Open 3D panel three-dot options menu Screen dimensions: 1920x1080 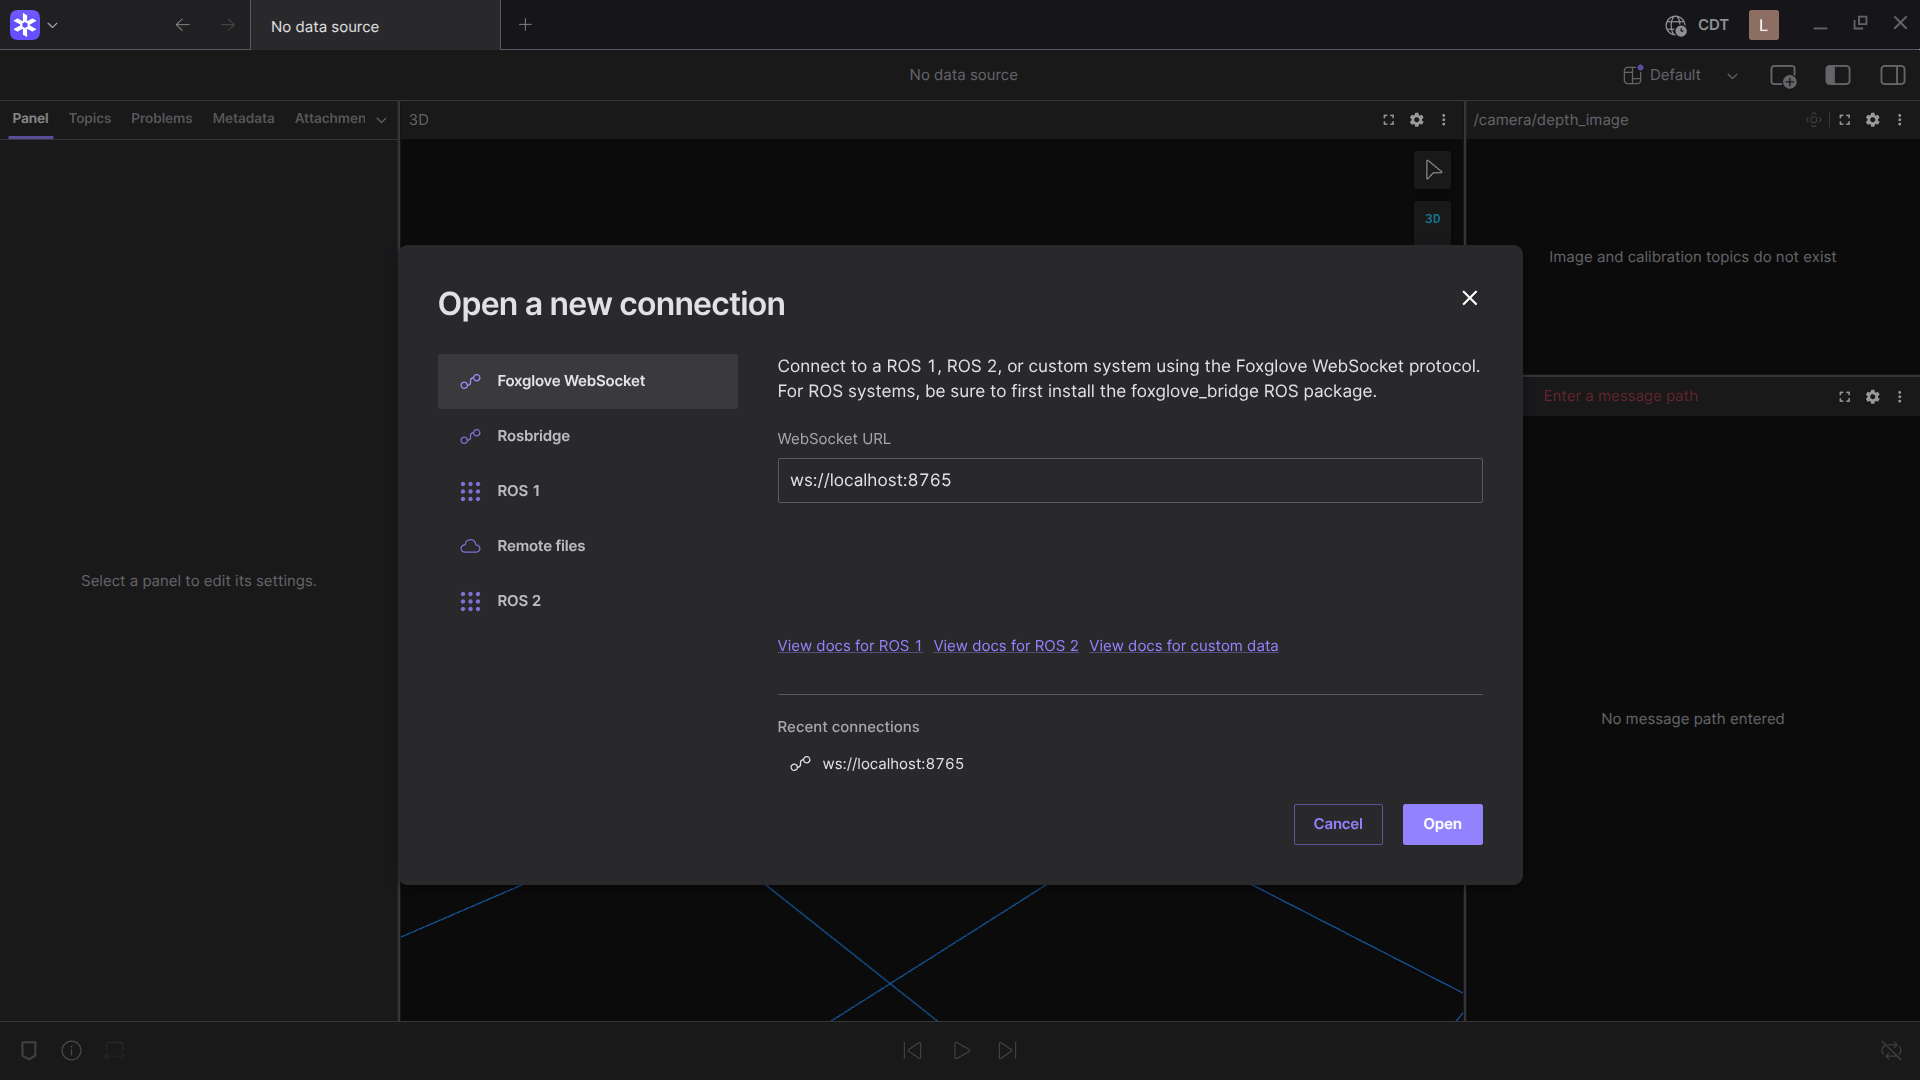tap(1443, 120)
